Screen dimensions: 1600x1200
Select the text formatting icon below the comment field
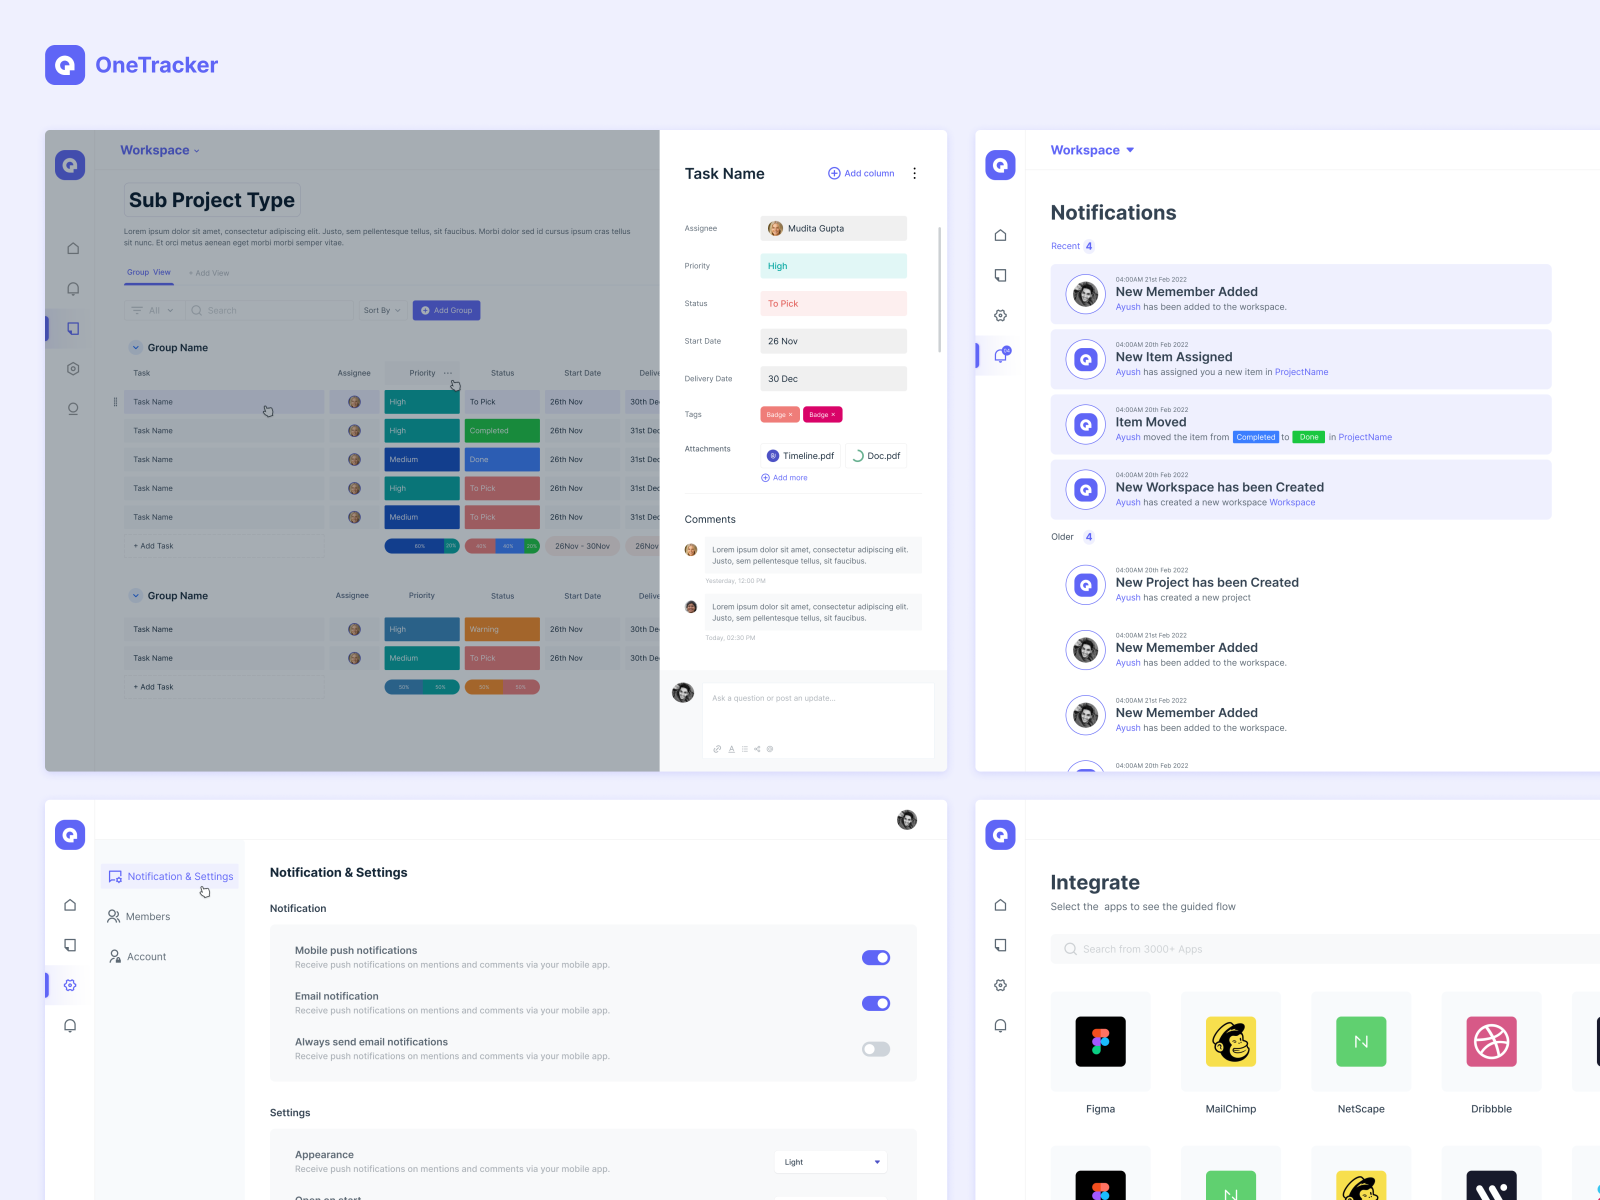coord(731,748)
